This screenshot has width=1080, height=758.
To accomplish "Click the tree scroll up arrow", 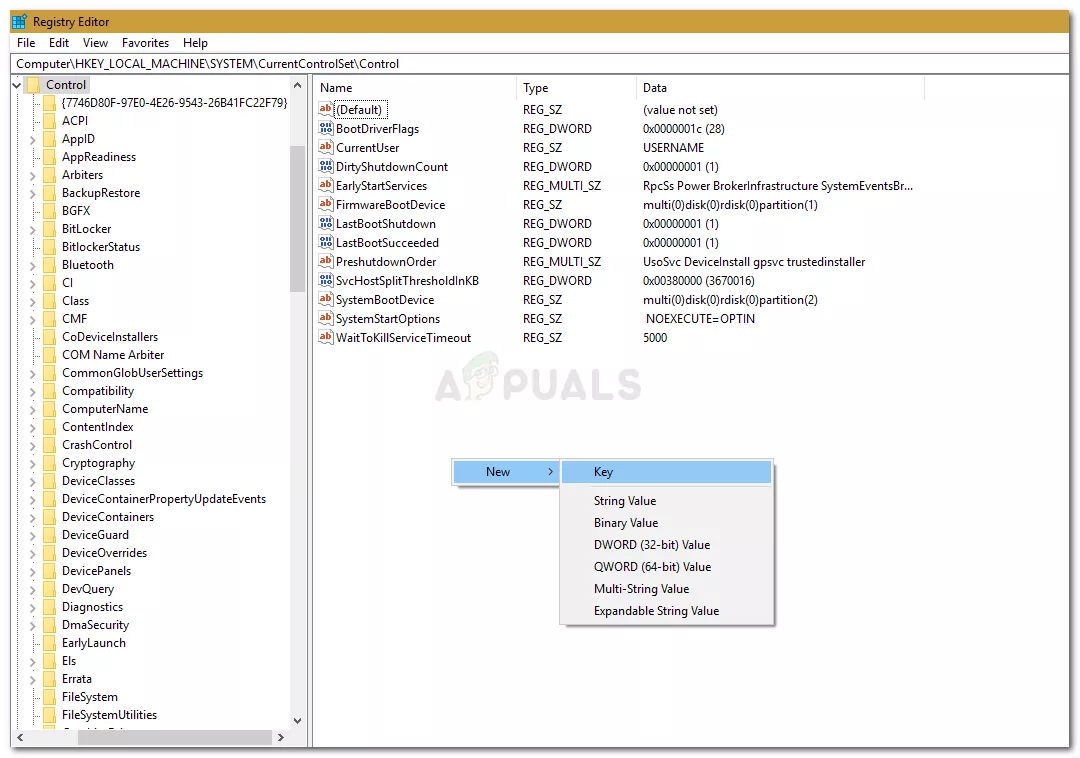I will [x=298, y=85].
